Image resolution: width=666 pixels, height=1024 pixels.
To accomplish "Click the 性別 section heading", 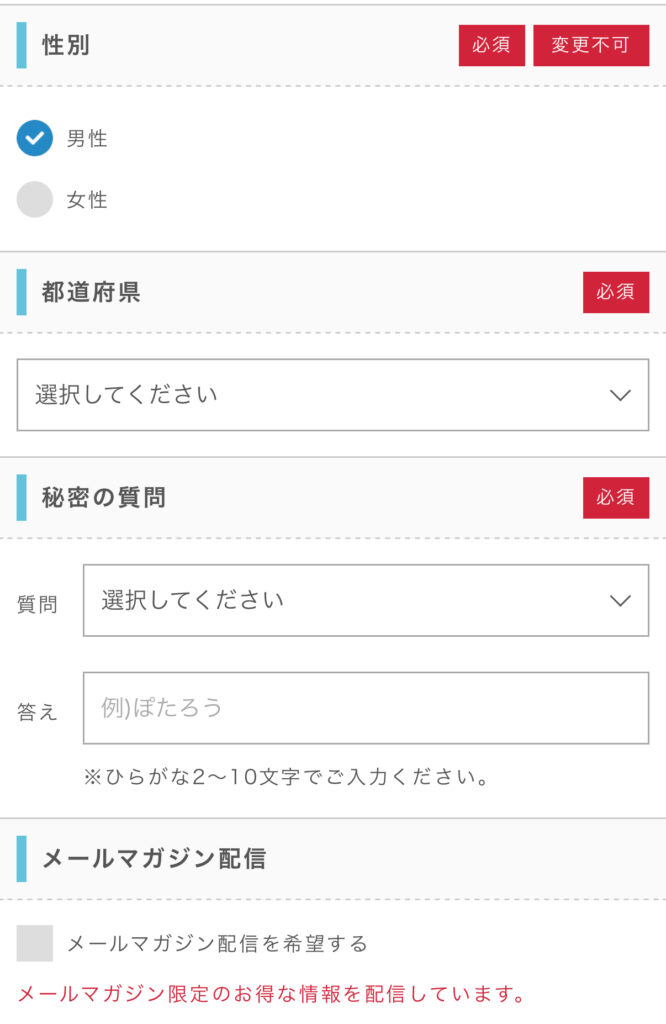I will (x=66, y=45).
